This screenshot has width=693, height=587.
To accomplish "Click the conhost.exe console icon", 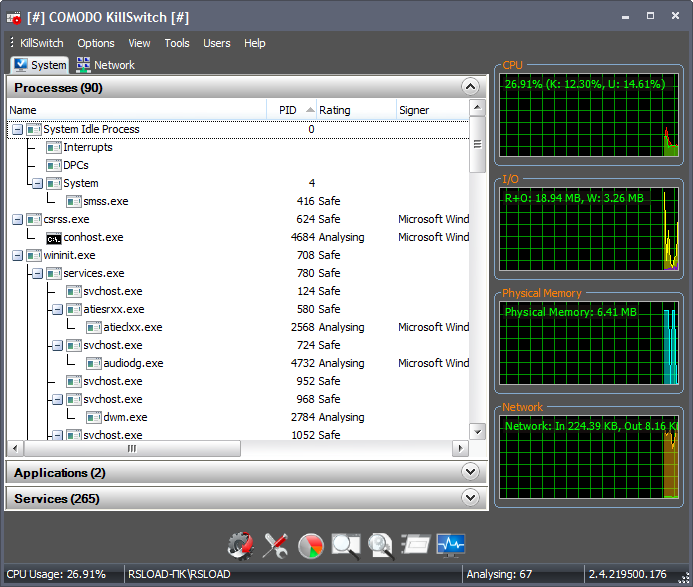I will [x=54, y=239].
